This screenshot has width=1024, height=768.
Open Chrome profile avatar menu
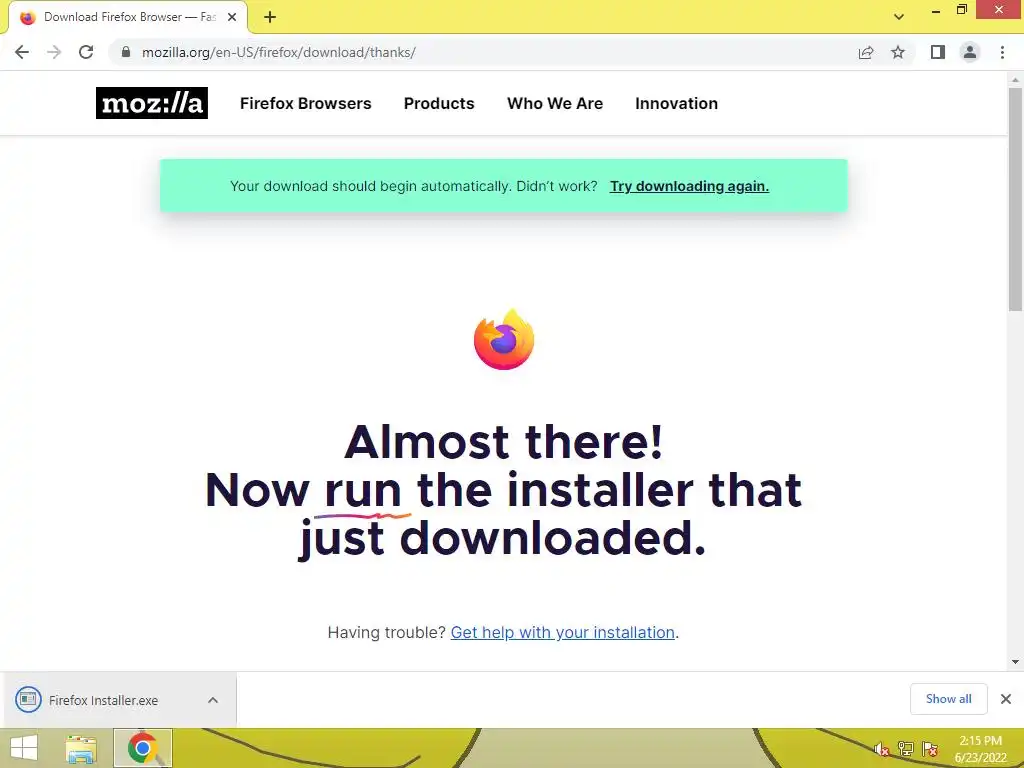pyautogui.click(x=970, y=52)
